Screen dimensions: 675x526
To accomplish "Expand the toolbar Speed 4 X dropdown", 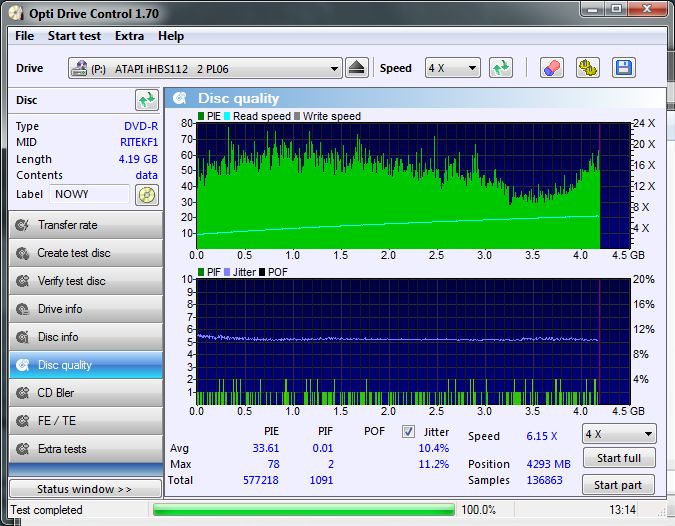I will (453, 68).
